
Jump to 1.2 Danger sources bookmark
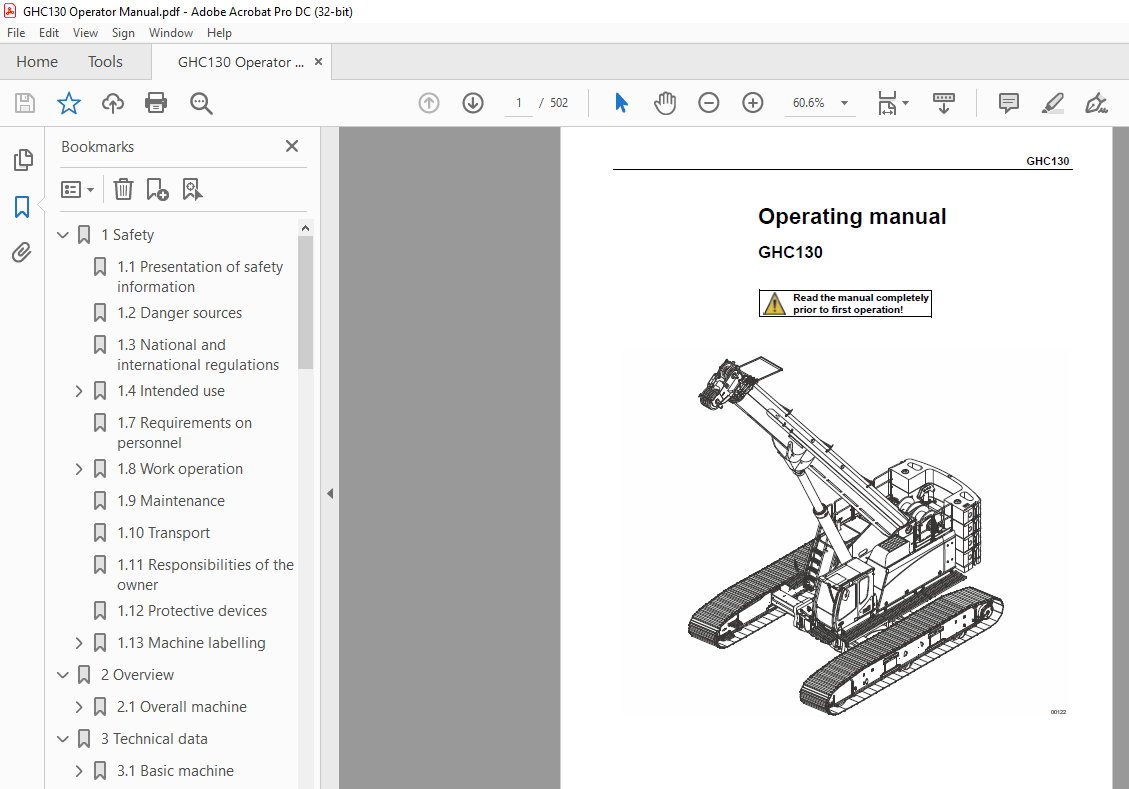(179, 313)
